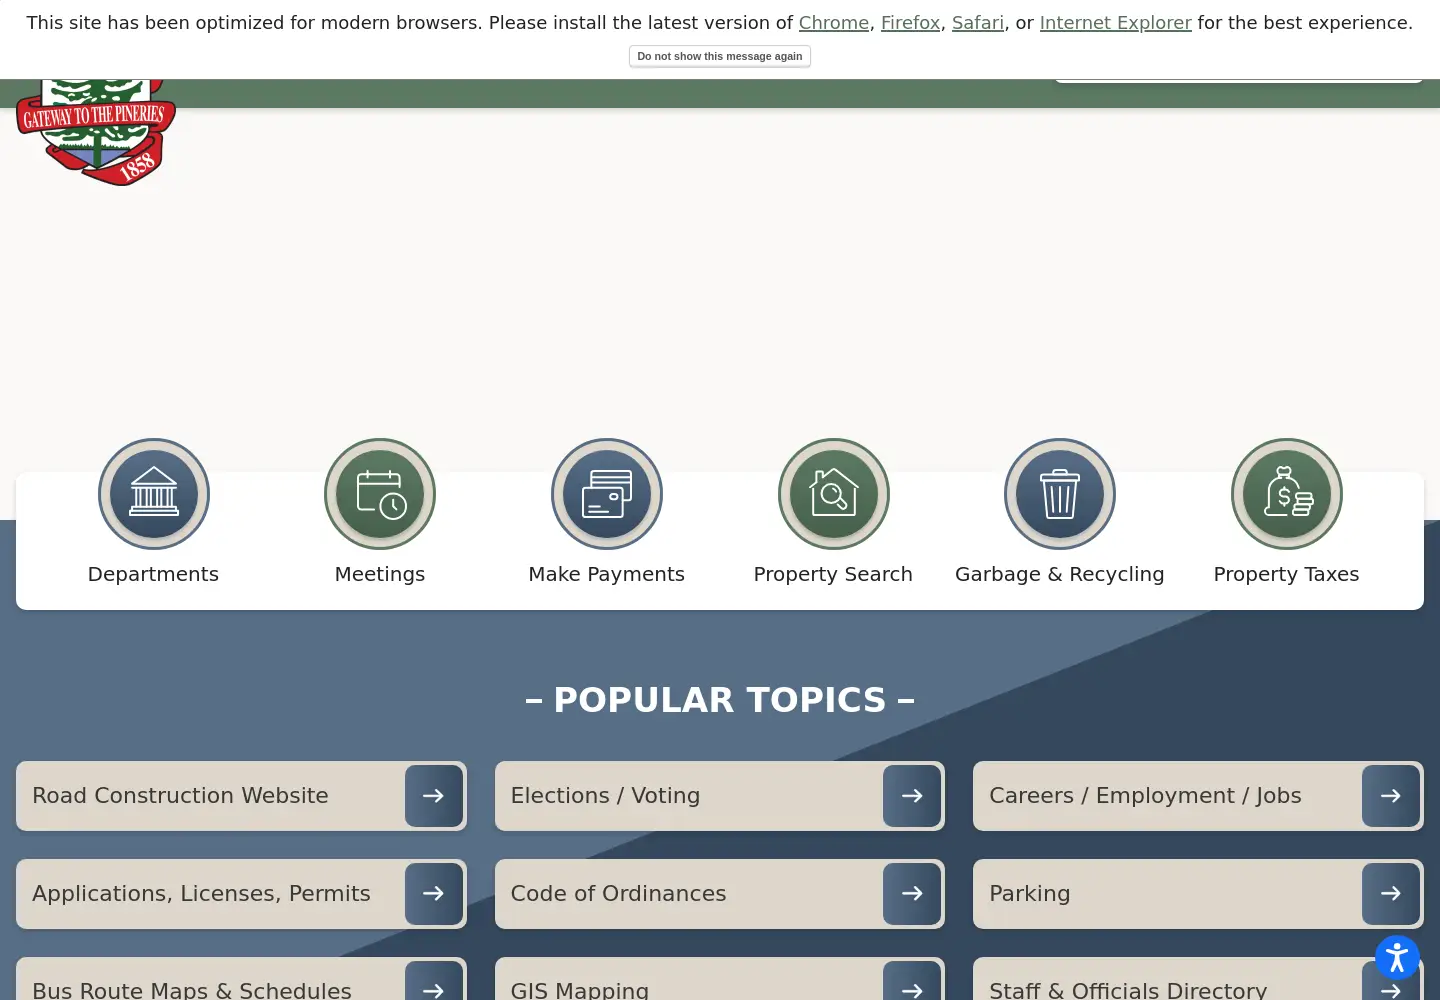Open the Bus Route Maps & Schedules topic
This screenshot has width=1440, height=1000.
[241, 980]
